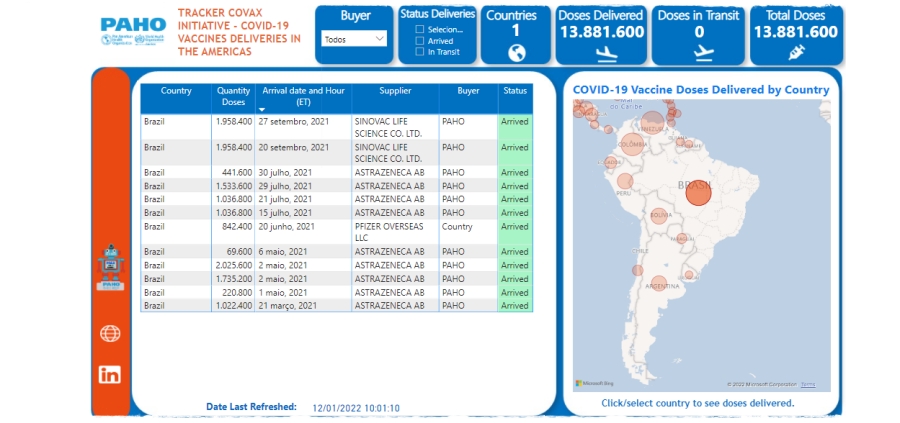Select the Colombia bubble on the map
The width and height of the screenshot is (900, 423).
click(x=631, y=145)
